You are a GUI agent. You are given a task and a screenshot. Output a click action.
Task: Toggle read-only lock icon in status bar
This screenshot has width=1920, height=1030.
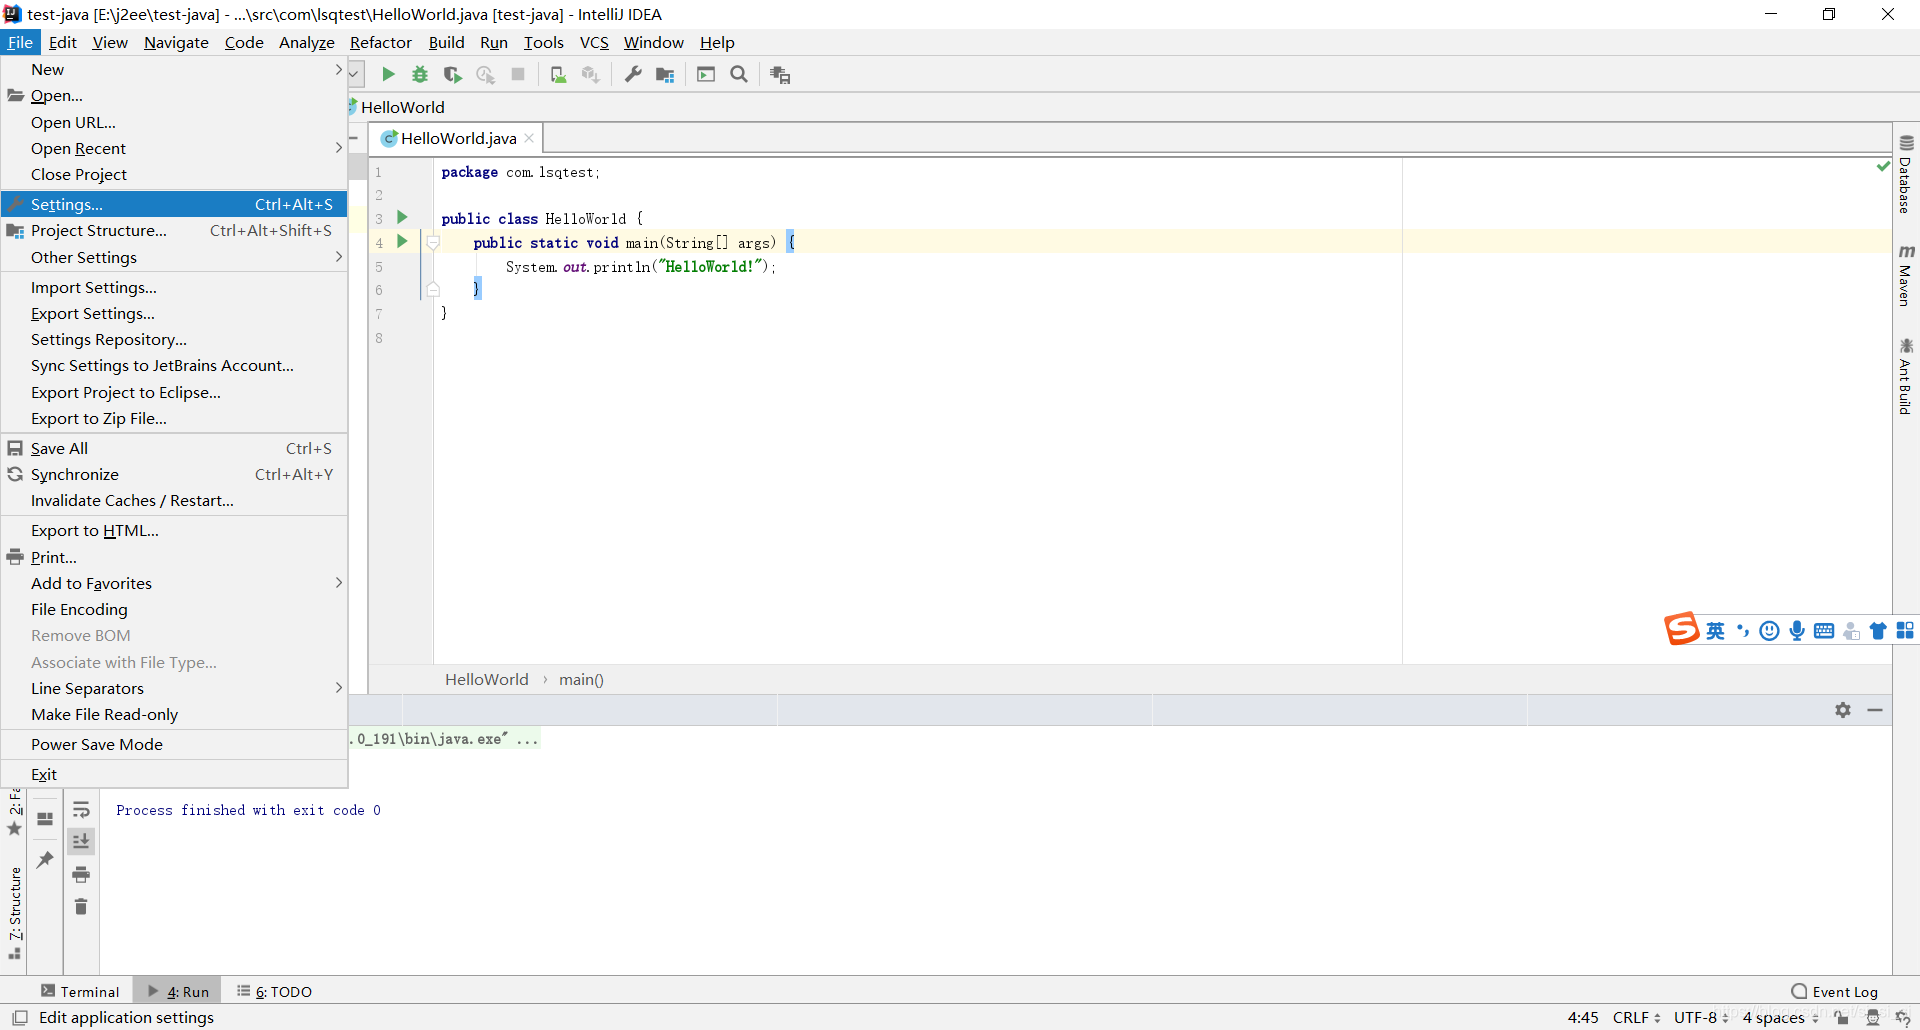tap(1841, 1017)
